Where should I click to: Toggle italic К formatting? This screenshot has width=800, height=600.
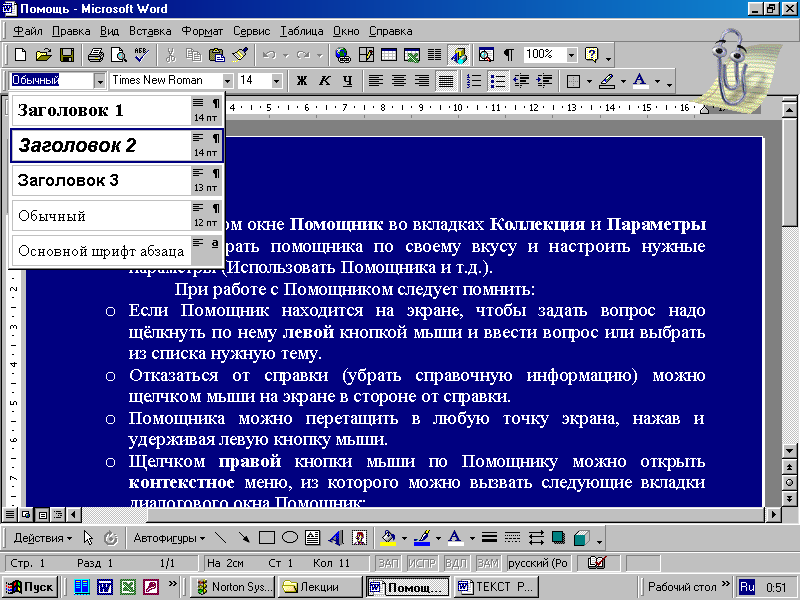point(324,81)
